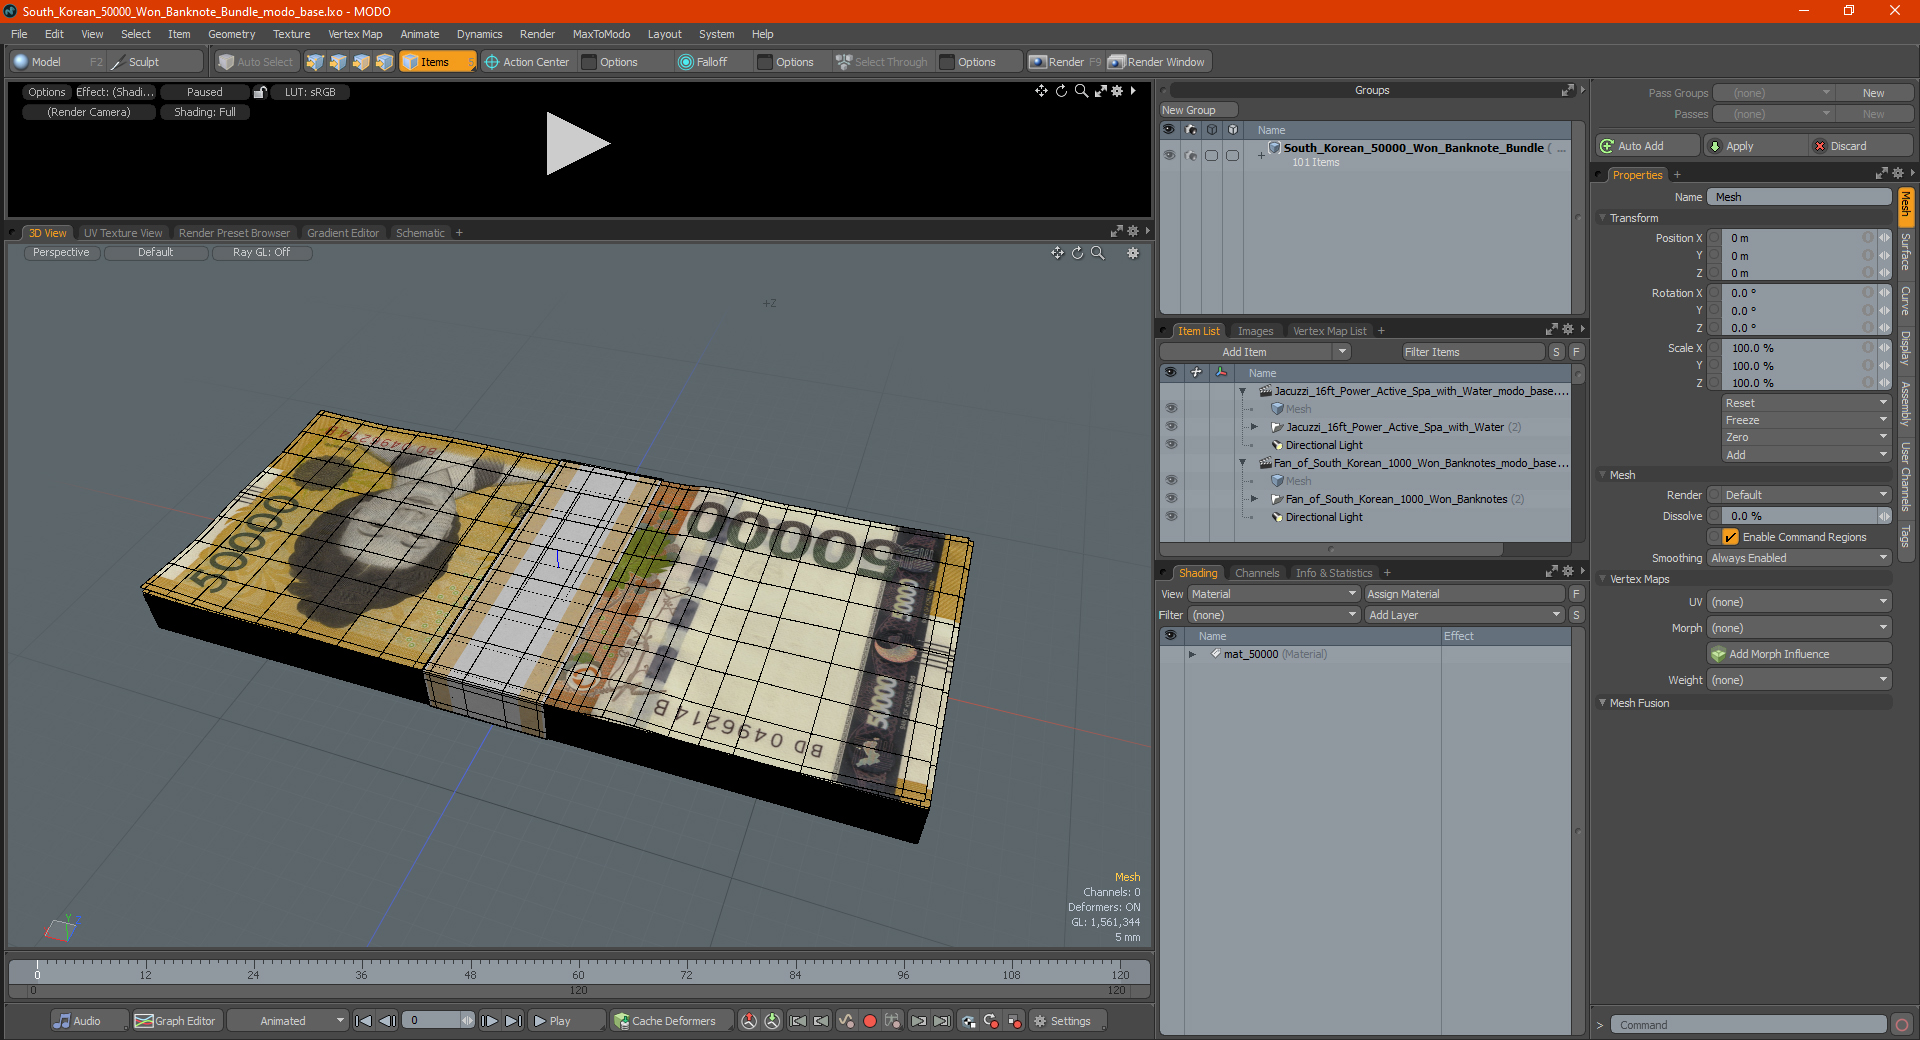Click the Discard button
Screen dimensions: 1920x1040
point(1860,146)
